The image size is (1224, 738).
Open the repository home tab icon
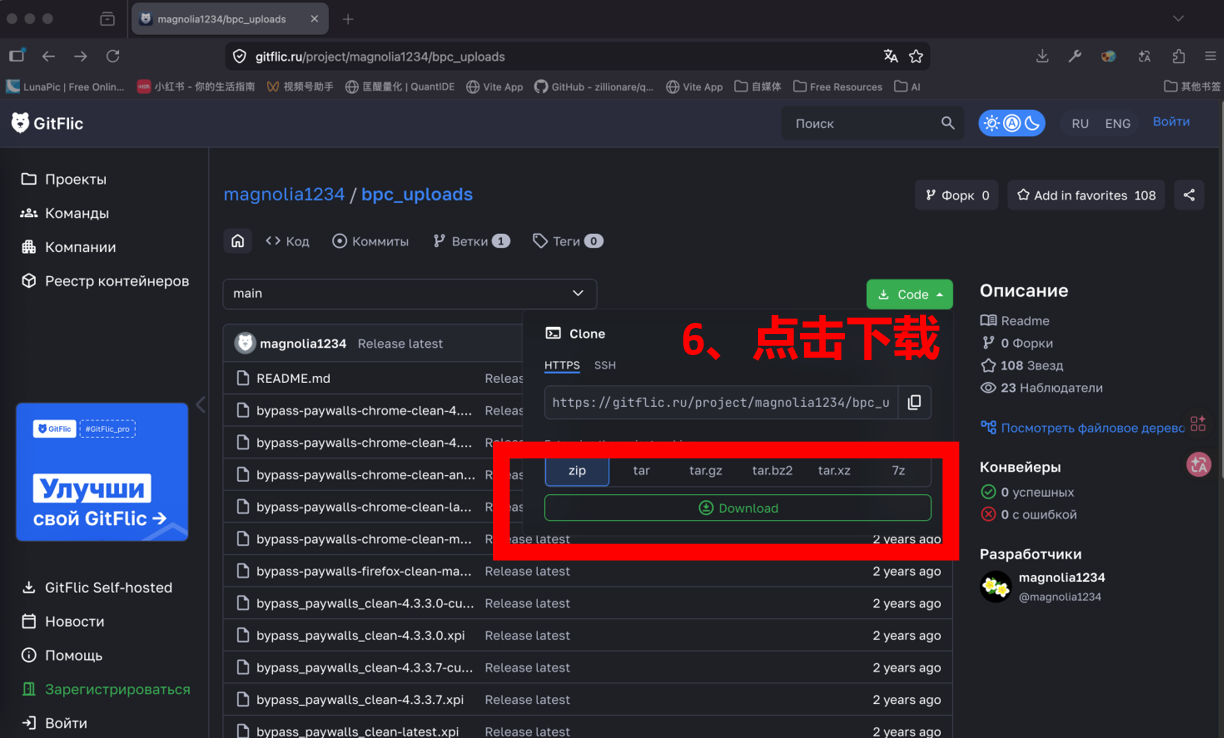point(238,241)
